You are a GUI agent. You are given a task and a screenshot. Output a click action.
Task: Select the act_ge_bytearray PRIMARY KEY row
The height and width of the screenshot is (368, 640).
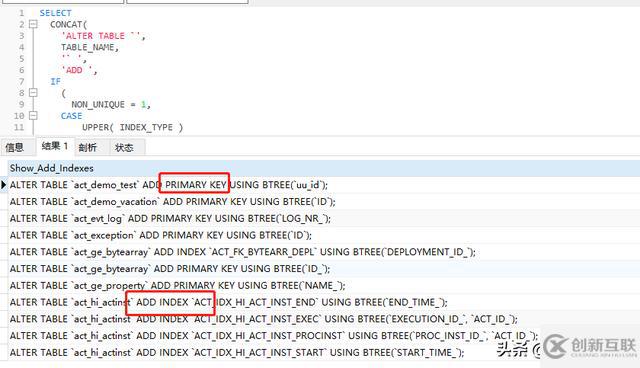coord(324,268)
